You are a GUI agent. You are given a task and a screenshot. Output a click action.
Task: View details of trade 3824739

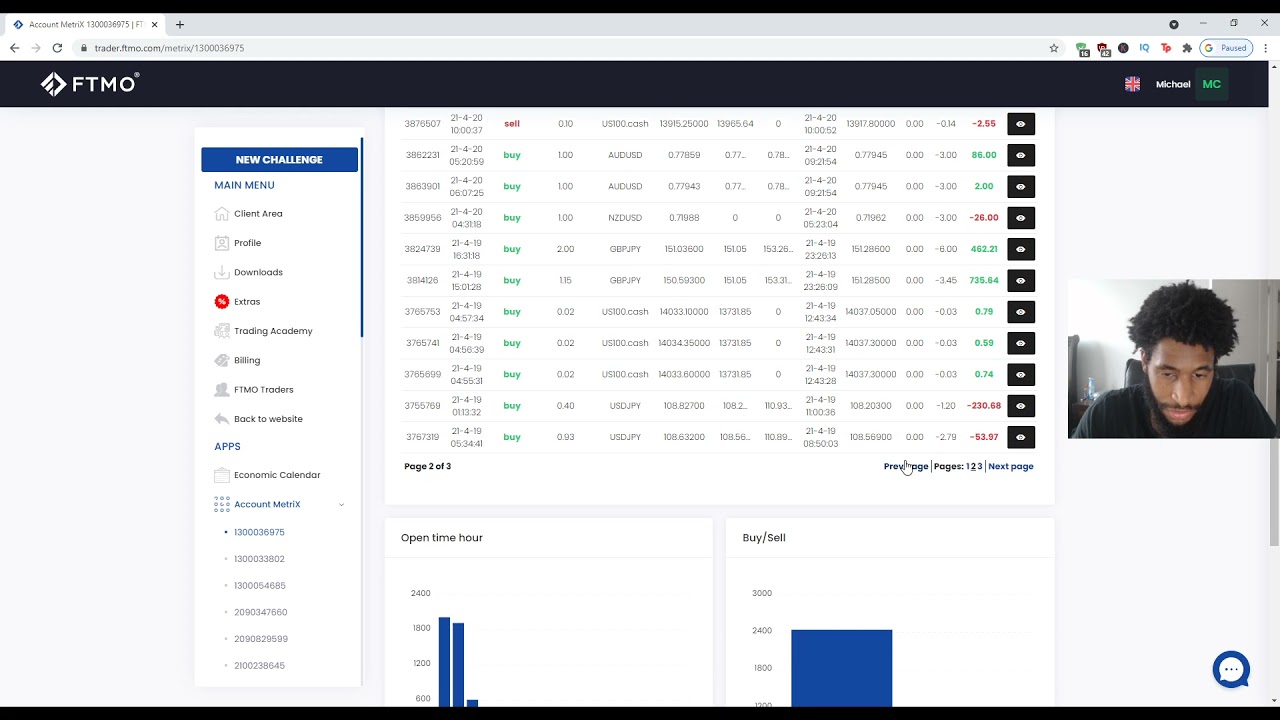tap(1020, 249)
